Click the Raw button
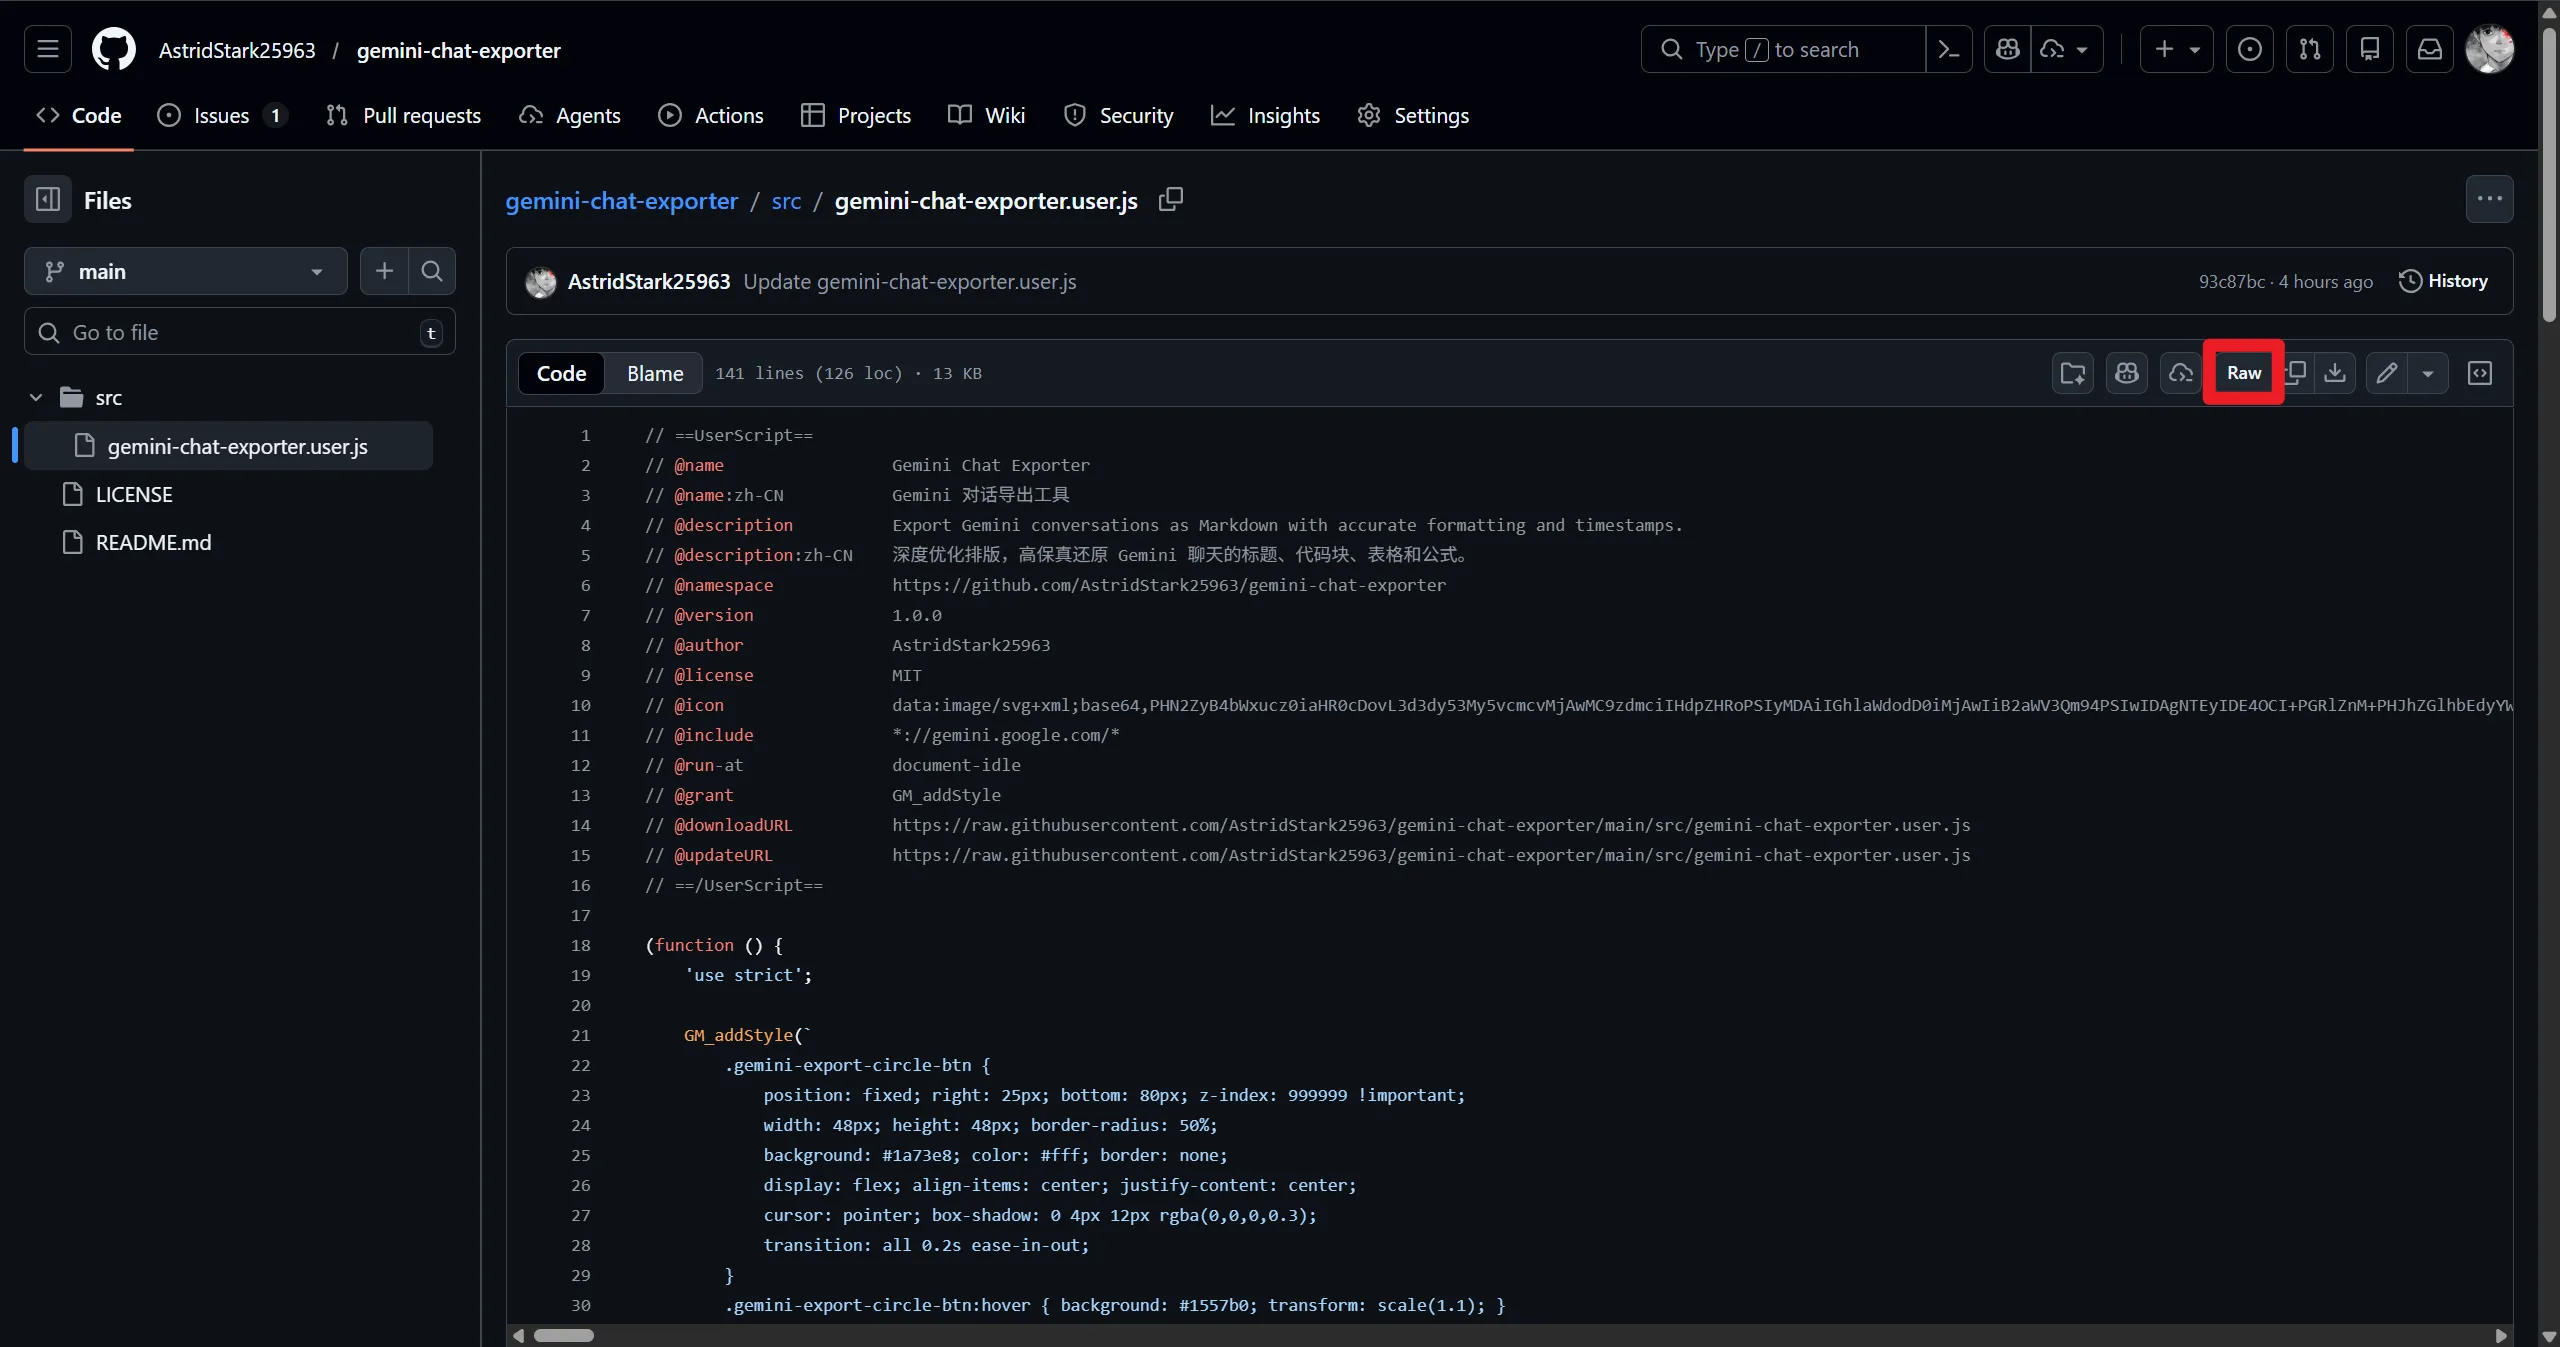This screenshot has height=1347, width=2560. point(2243,373)
